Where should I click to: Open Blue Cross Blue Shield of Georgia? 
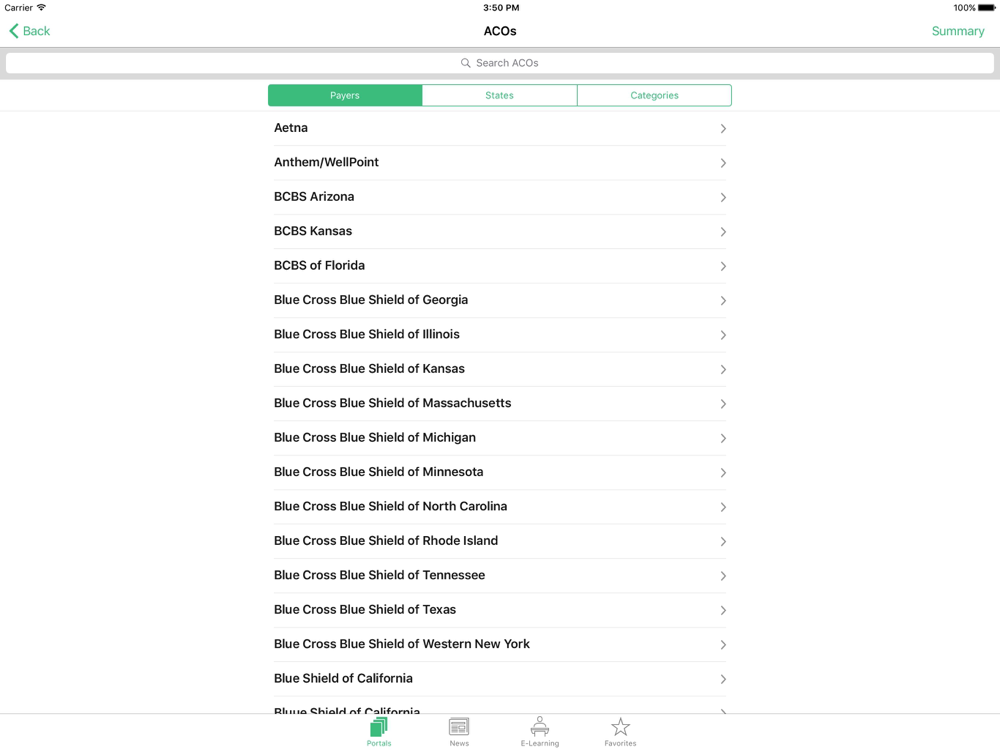[500, 300]
